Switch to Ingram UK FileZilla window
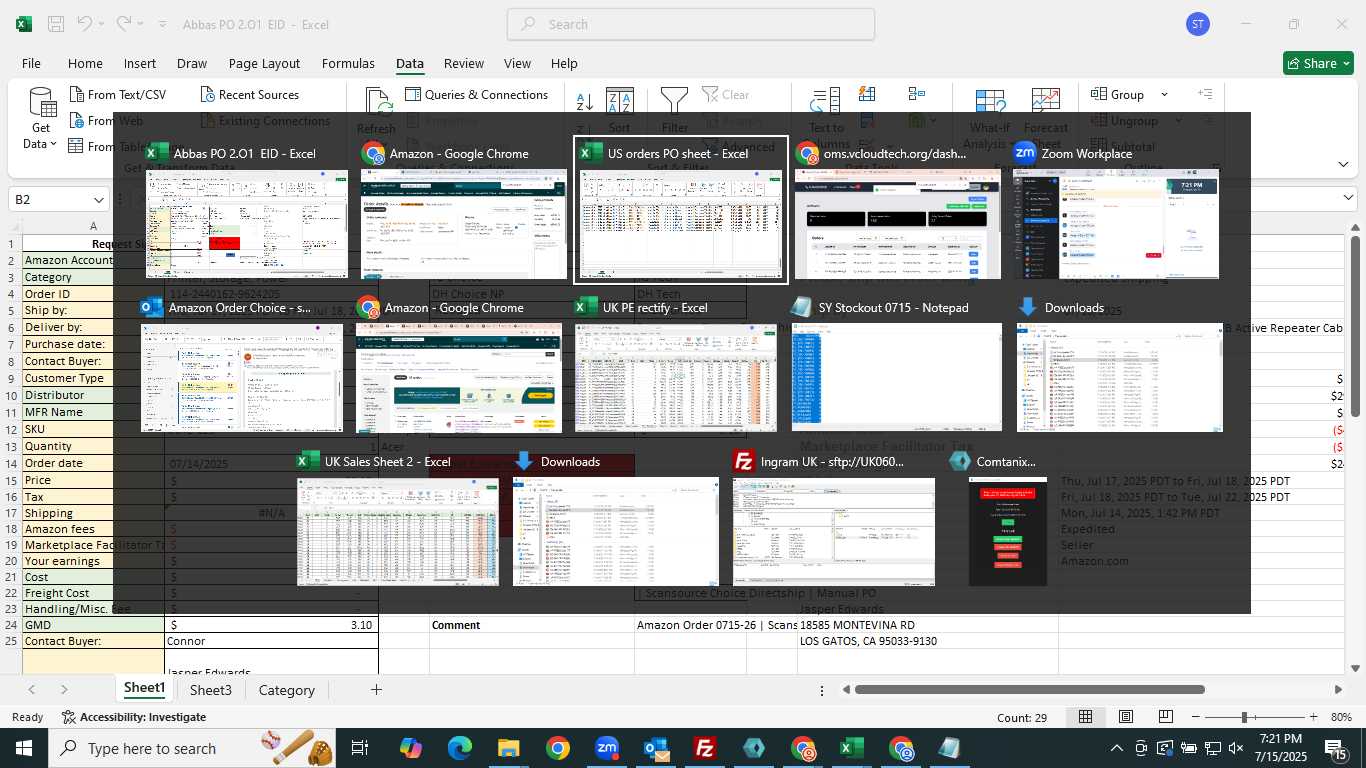This screenshot has width=1366, height=768. pos(834,518)
